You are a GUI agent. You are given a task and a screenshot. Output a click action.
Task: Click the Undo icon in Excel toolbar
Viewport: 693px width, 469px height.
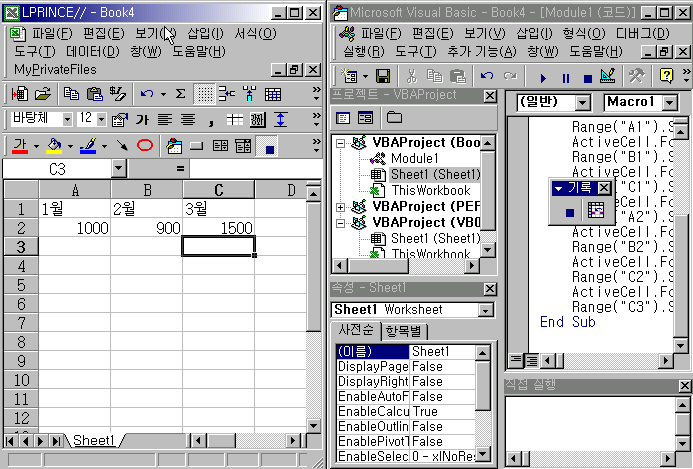147,94
